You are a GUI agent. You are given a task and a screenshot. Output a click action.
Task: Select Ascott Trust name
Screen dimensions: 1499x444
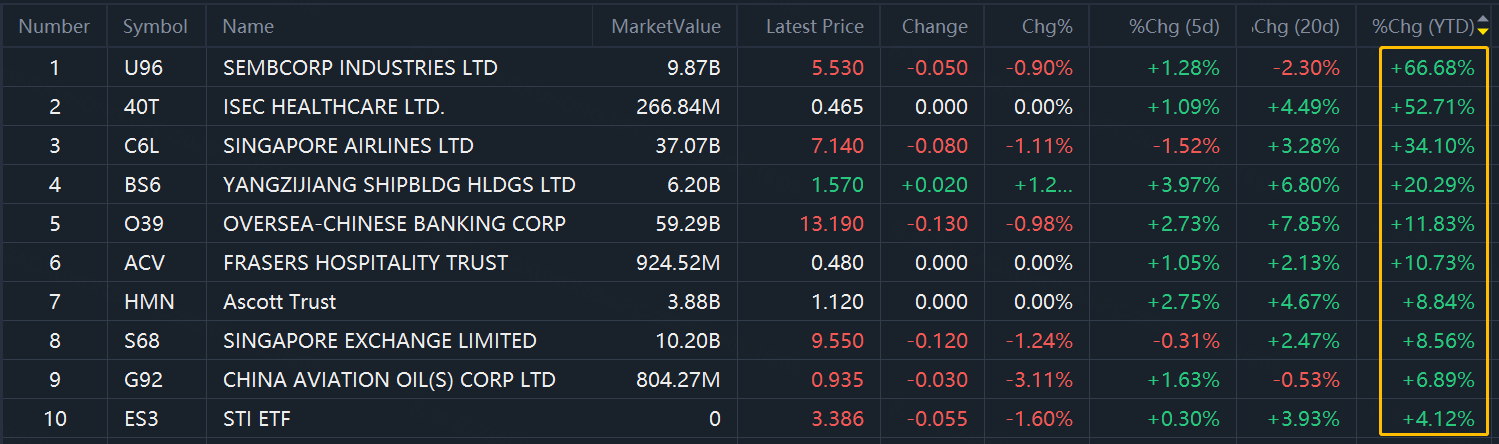coord(280,302)
